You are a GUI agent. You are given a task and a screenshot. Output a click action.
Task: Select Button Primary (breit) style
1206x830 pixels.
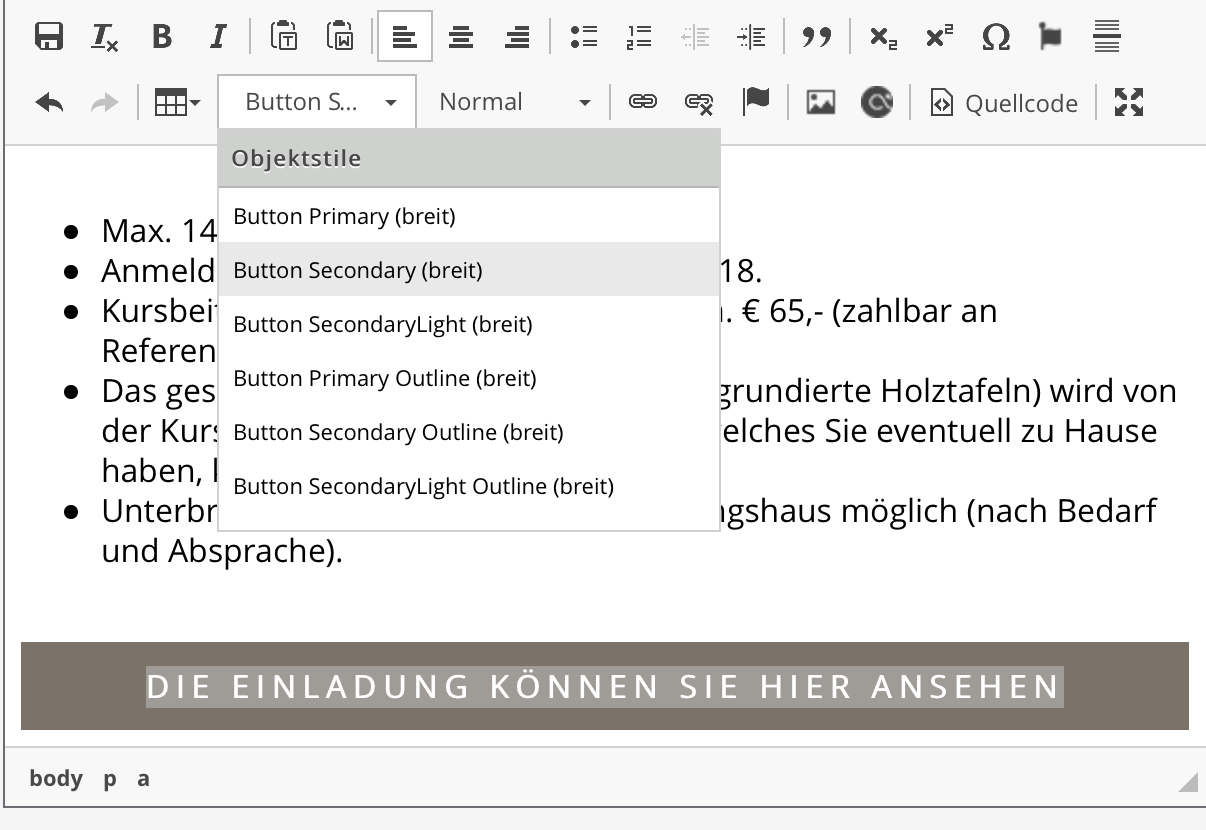tap(344, 216)
